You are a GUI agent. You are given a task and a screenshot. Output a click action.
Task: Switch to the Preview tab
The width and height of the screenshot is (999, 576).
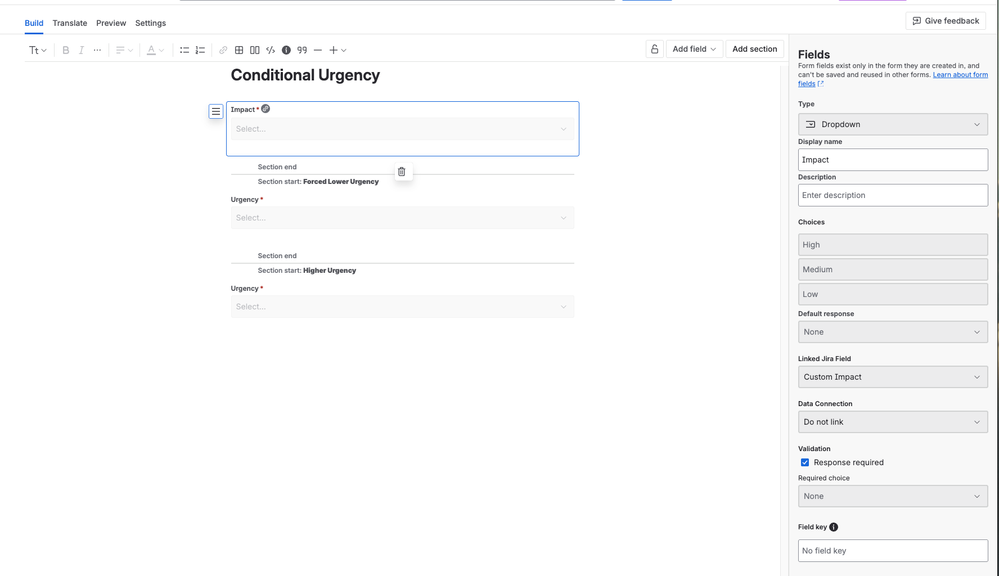pyautogui.click(x=111, y=23)
